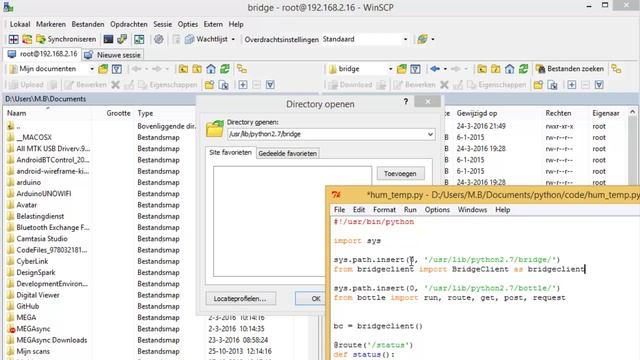Click the Wachtlijst queue button
The width and height of the screenshot is (640, 360).
pyautogui.click(x=207, y=39)
